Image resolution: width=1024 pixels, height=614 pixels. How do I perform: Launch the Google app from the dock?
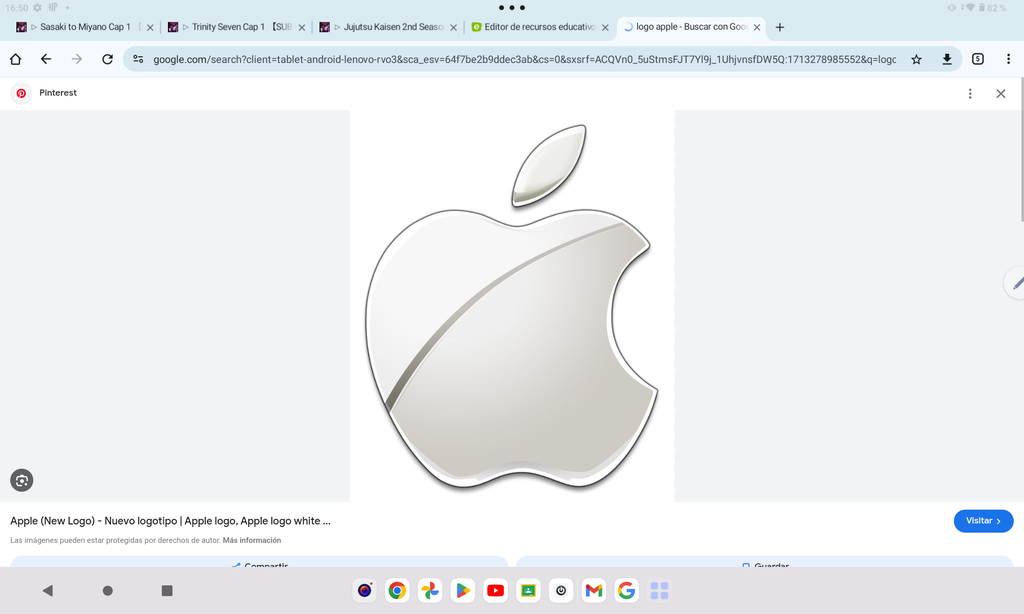(x=626, y=590)
